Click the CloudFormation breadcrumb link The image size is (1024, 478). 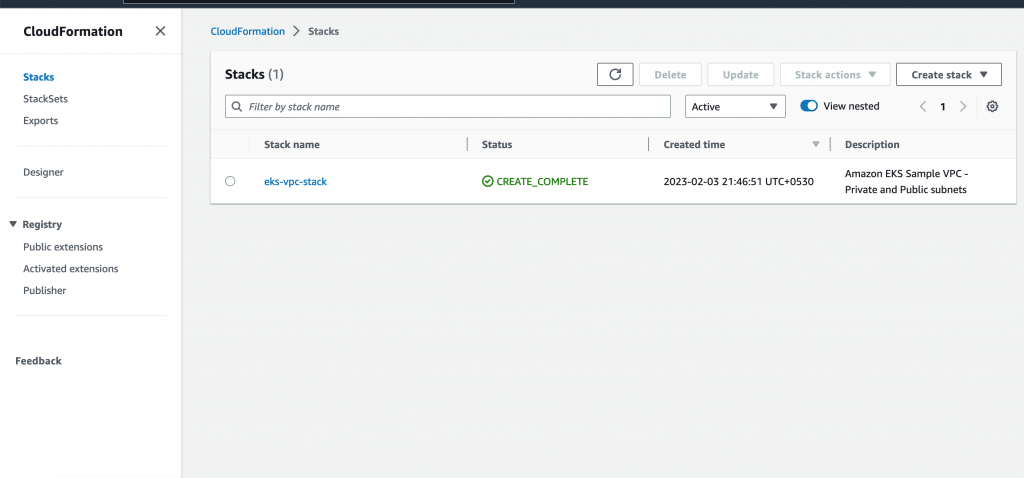[x=247, y=32]
